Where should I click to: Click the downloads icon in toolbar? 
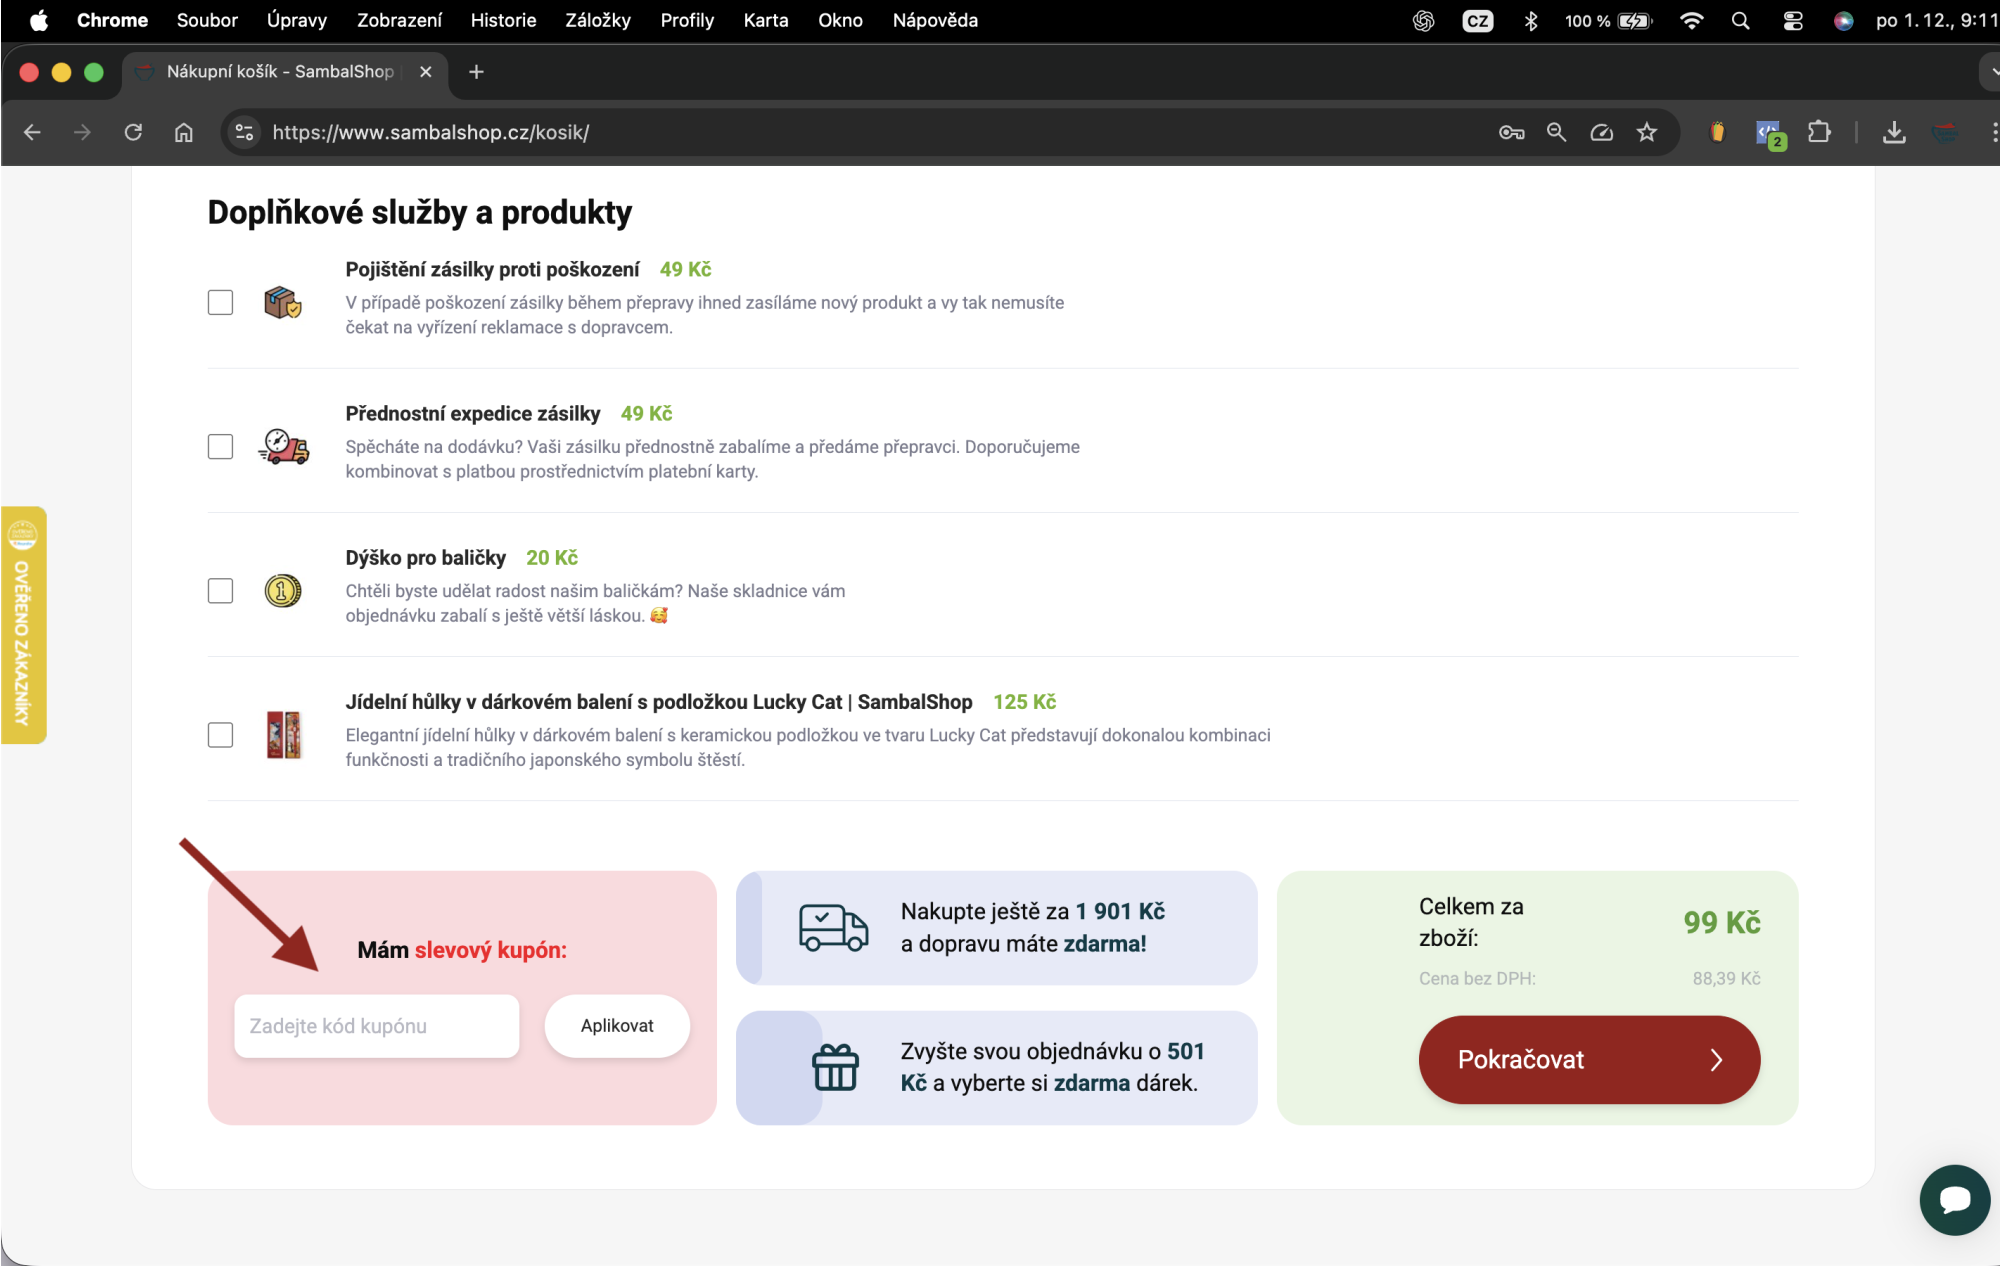1894,132
